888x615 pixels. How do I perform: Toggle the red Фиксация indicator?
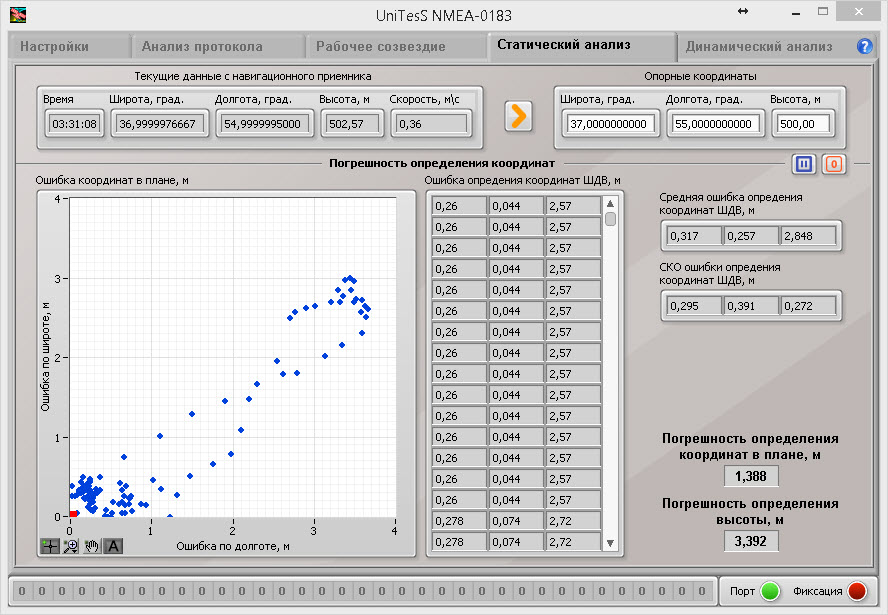pos(856,590)
